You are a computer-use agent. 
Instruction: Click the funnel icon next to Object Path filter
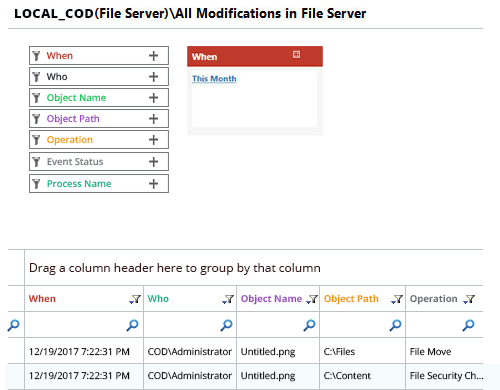click(36, 119)
